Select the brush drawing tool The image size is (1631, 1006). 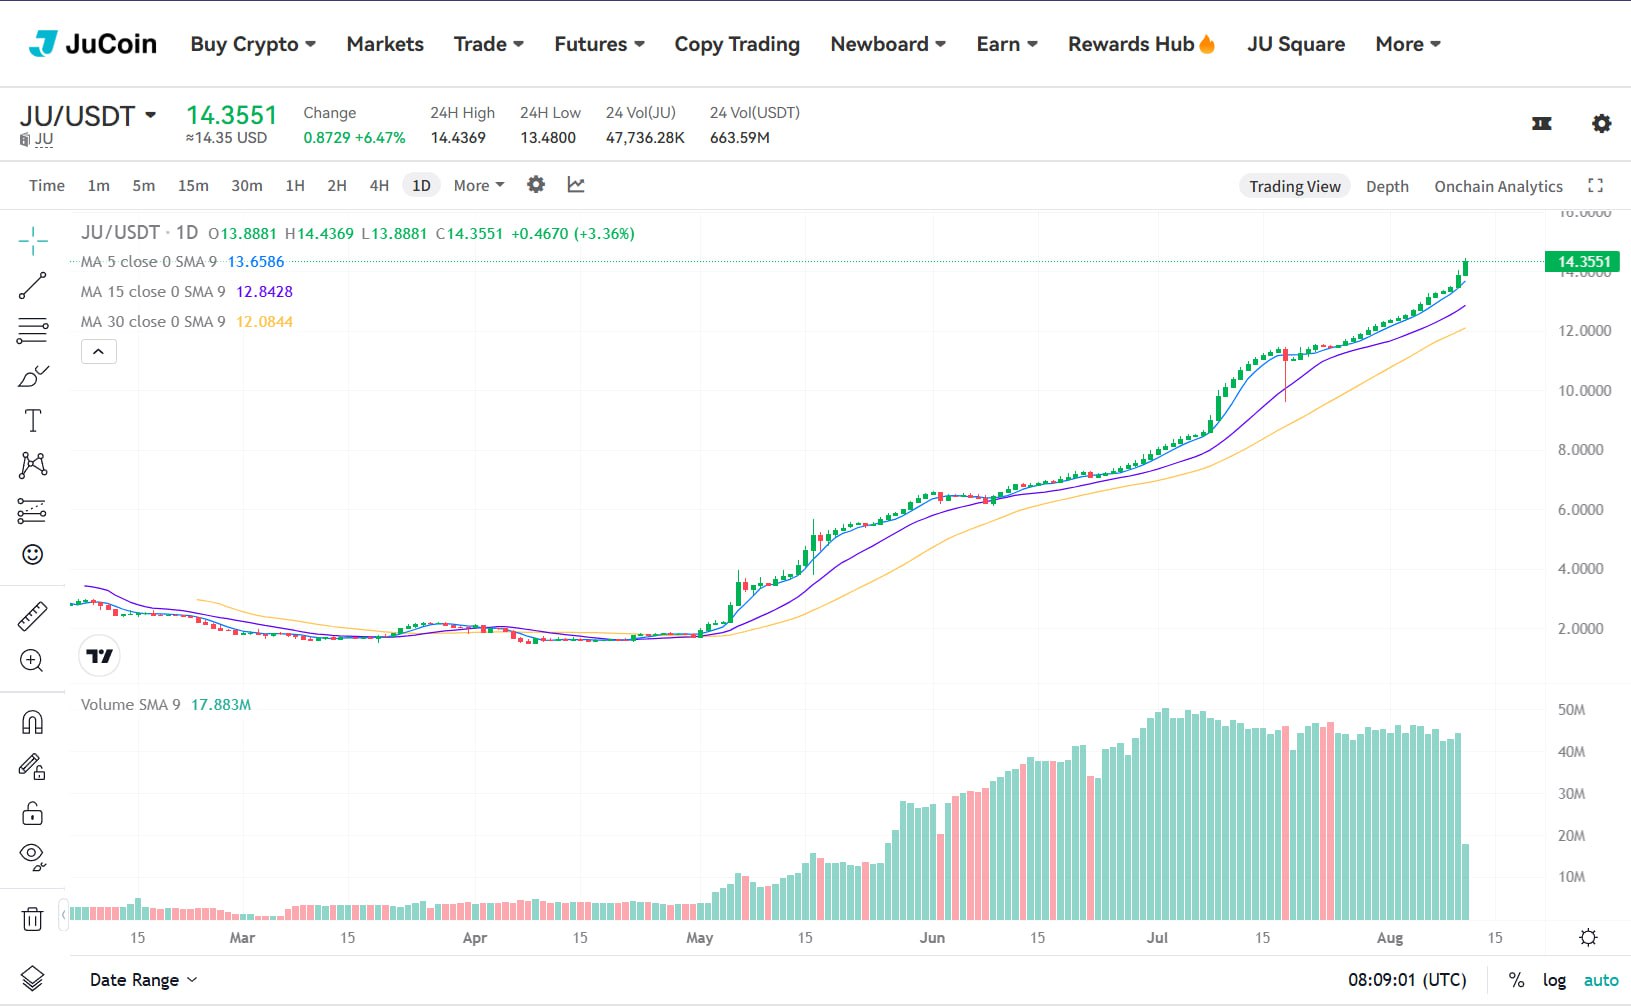coord(33,376)
